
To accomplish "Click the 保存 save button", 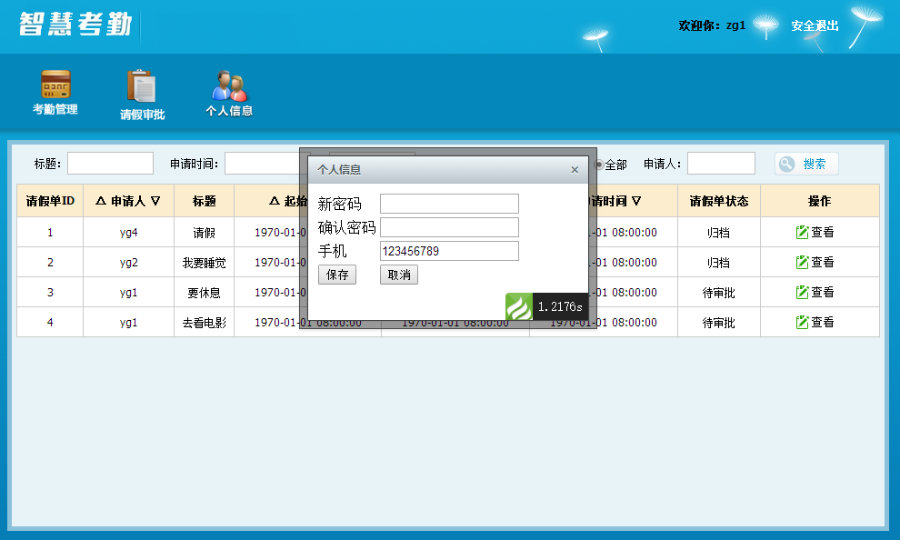I will click(x=337, y=275).
